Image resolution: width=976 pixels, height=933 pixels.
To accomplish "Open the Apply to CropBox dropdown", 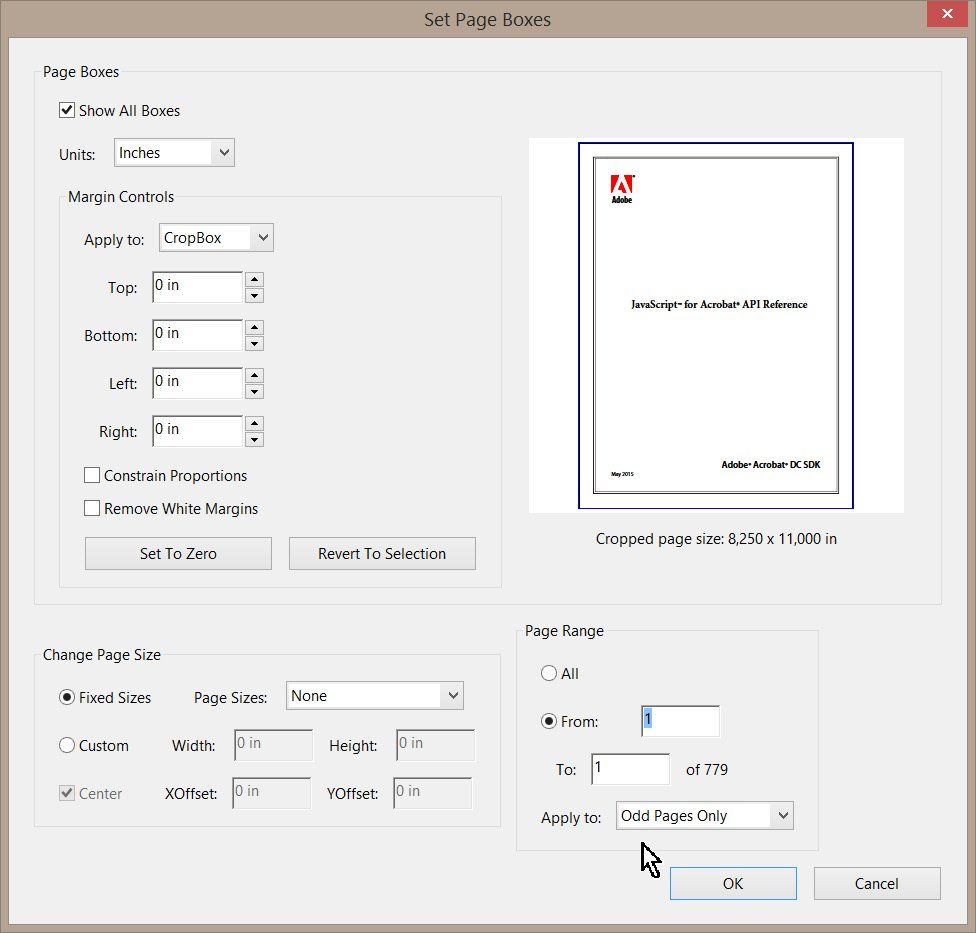I will (x=216, y=238).
